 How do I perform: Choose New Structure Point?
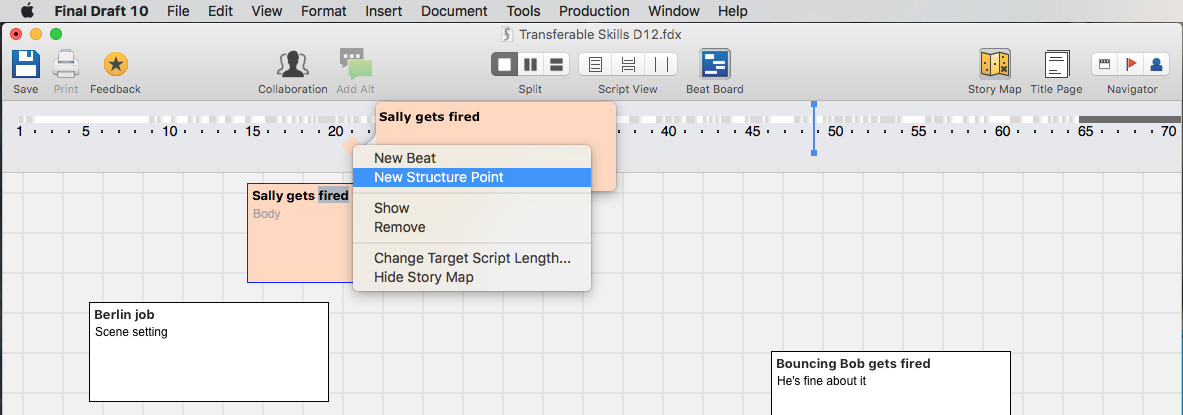[472, 177]
